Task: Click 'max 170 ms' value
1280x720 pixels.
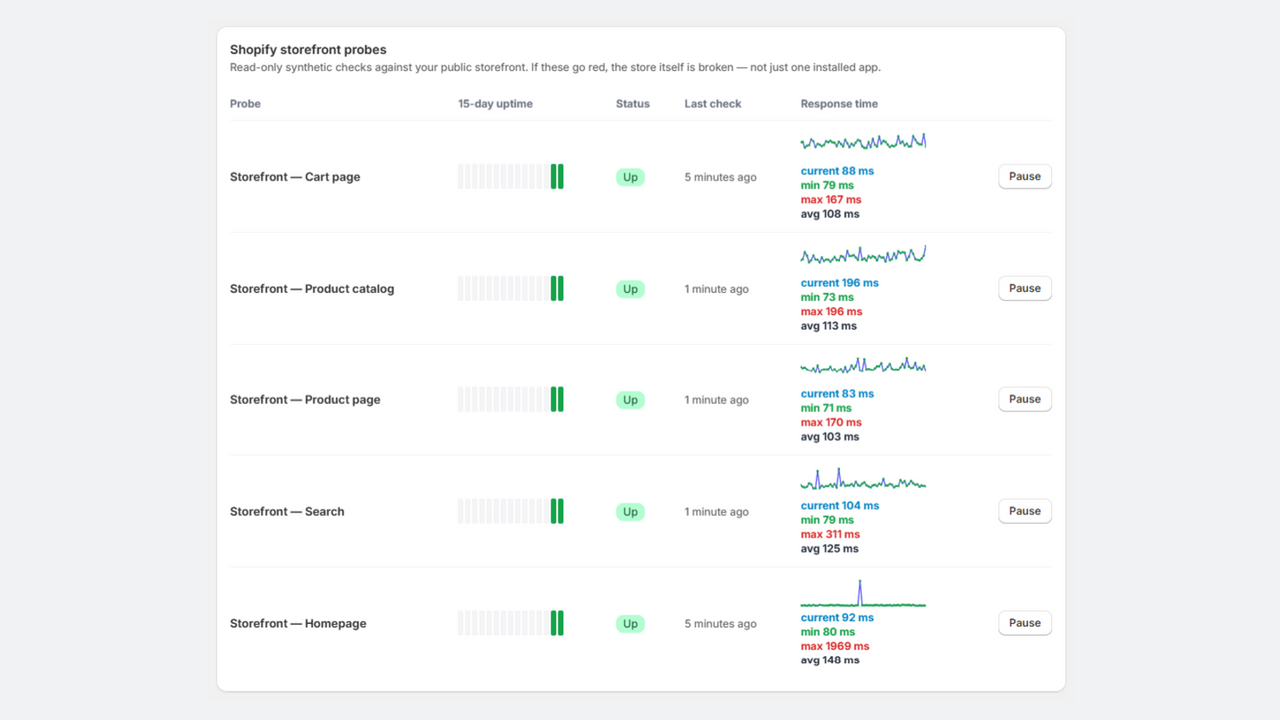Action: (x=832, y=423)
